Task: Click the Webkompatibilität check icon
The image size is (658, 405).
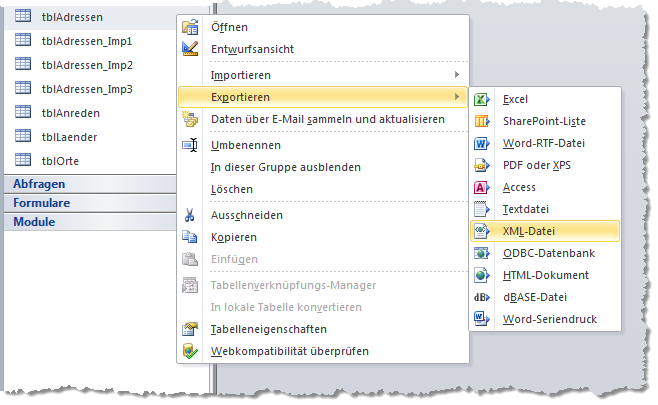Action: 190,351
